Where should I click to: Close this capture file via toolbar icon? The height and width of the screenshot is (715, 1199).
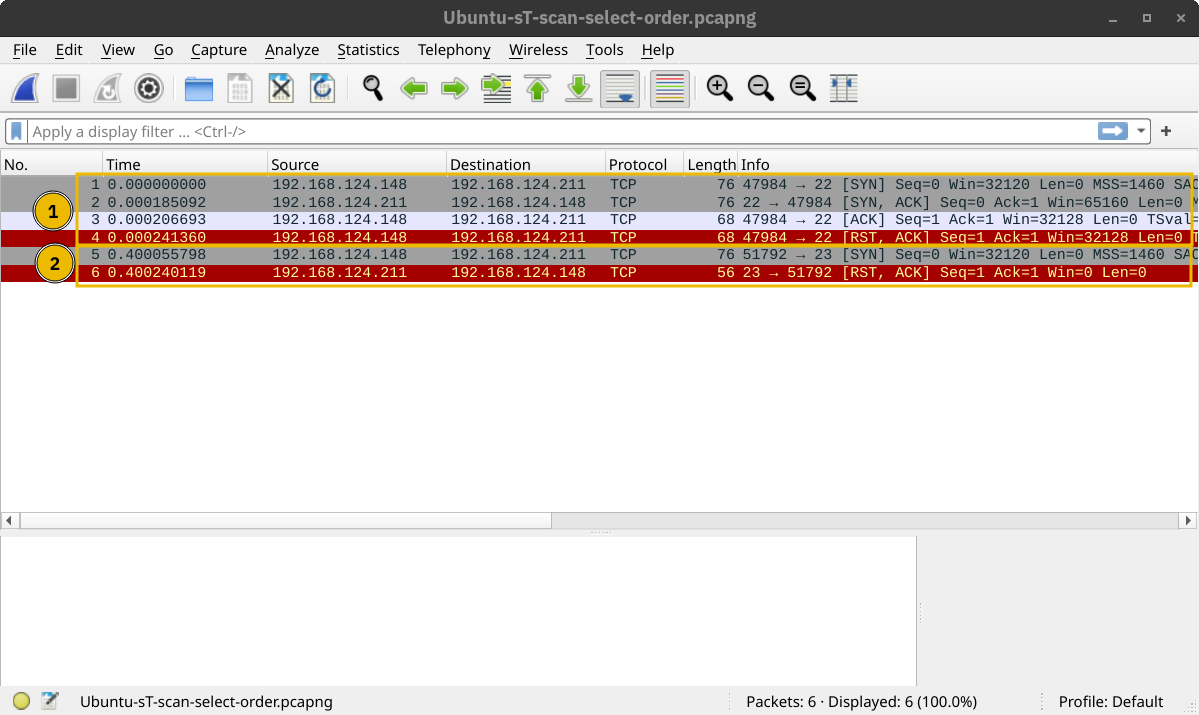pyautogui.click(x=282, y=89)
